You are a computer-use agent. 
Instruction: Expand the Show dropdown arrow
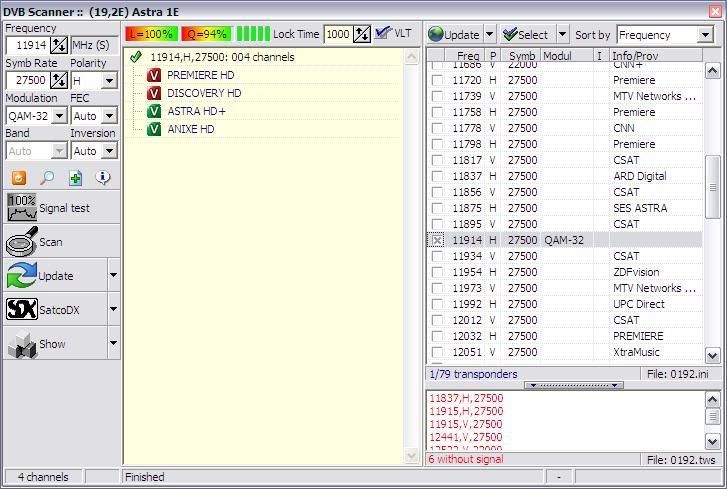[114, 343]
